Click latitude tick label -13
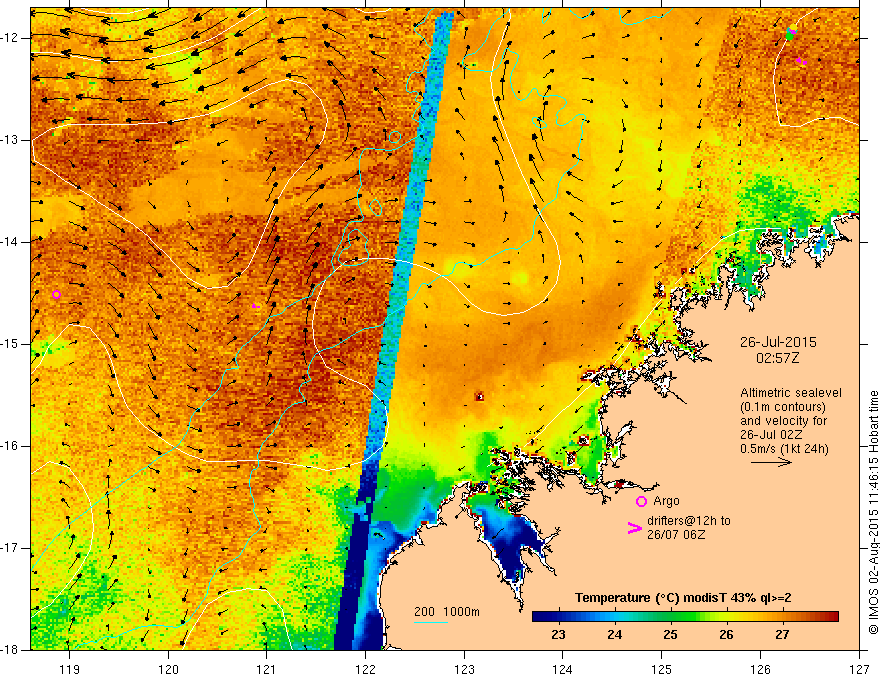 (x=10, y=140)
